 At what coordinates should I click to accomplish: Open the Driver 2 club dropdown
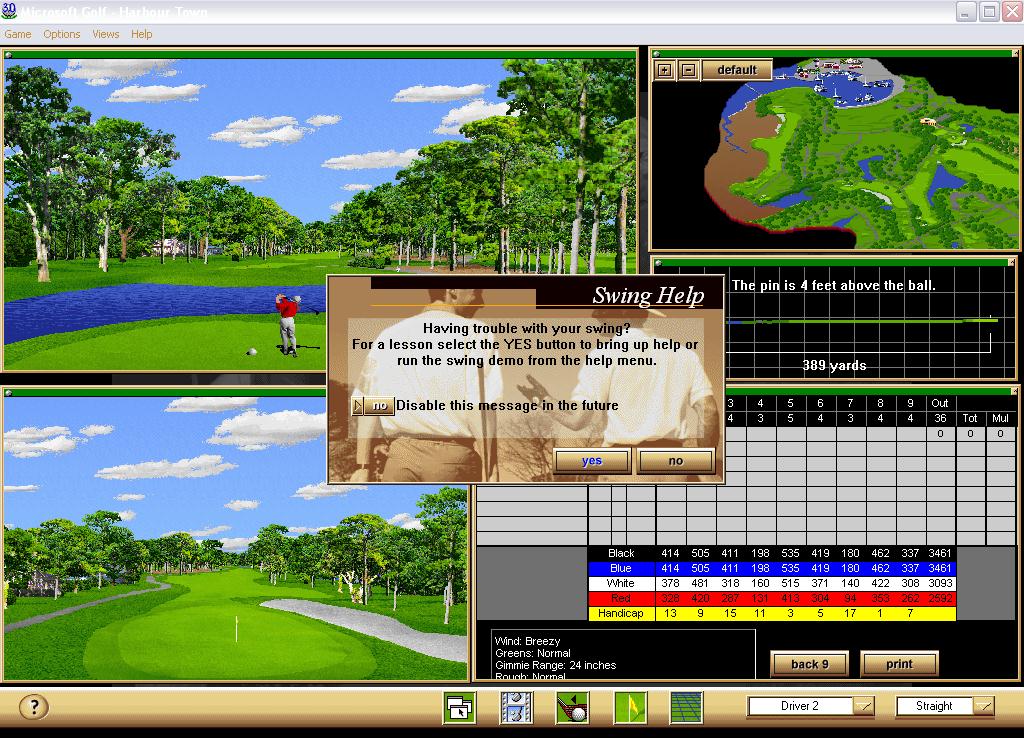tap(863, 706)
